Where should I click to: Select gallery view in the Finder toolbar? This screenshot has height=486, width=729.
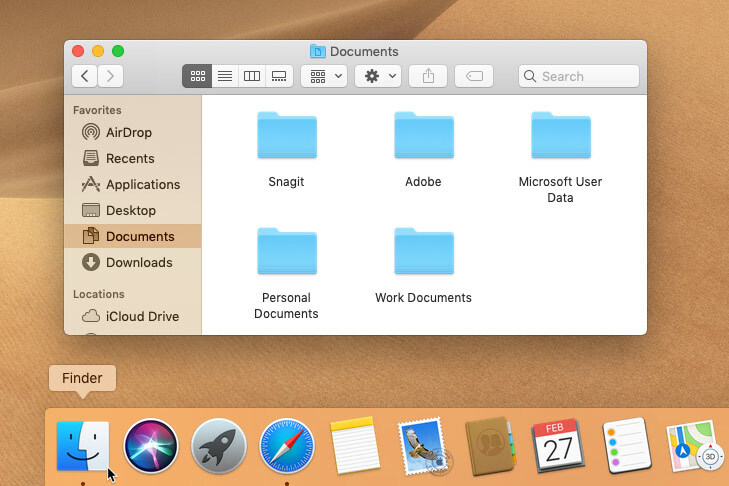[279, 76]
